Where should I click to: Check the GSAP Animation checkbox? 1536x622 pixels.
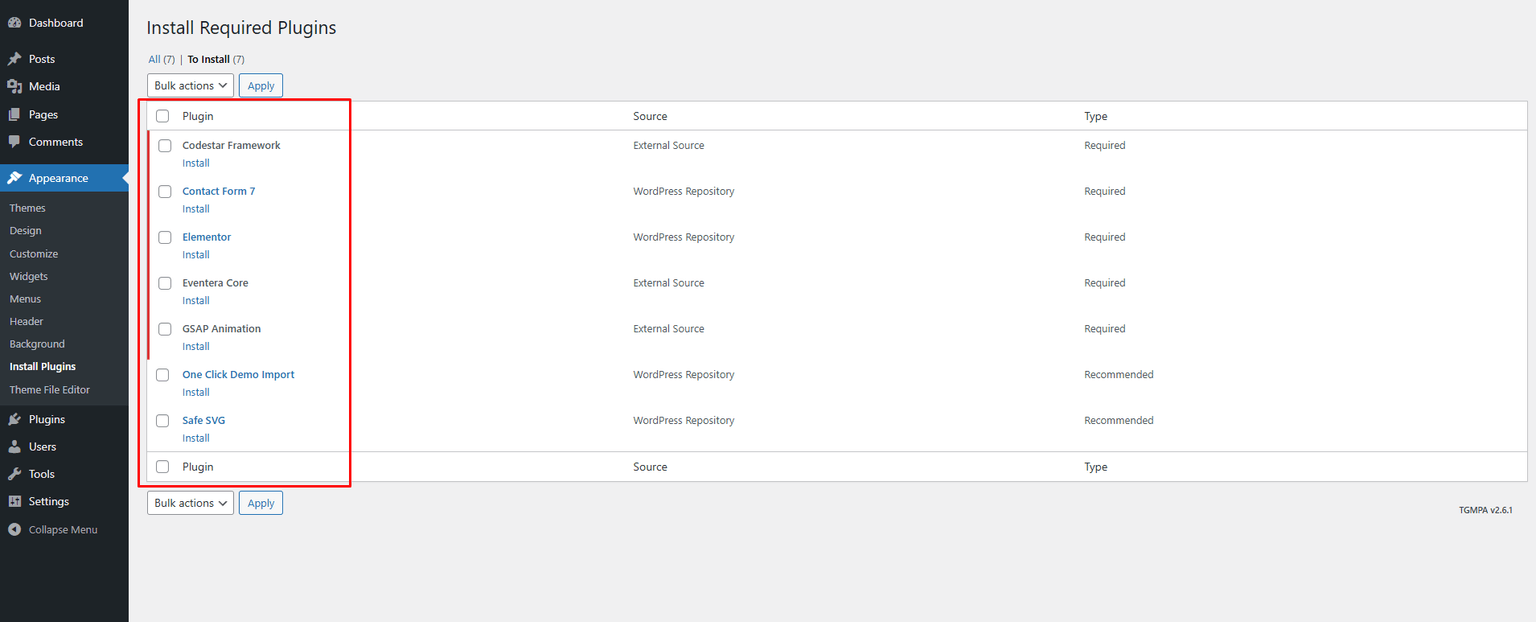click(x=165, y=329)
